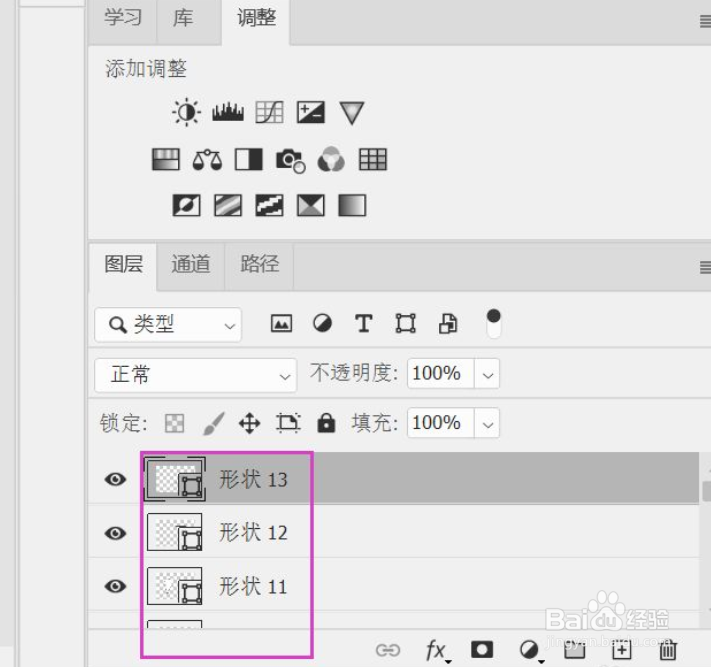
Task: Click the 不透明度 opacity value field
Action: pyautogui.click(x=441, y=374)
